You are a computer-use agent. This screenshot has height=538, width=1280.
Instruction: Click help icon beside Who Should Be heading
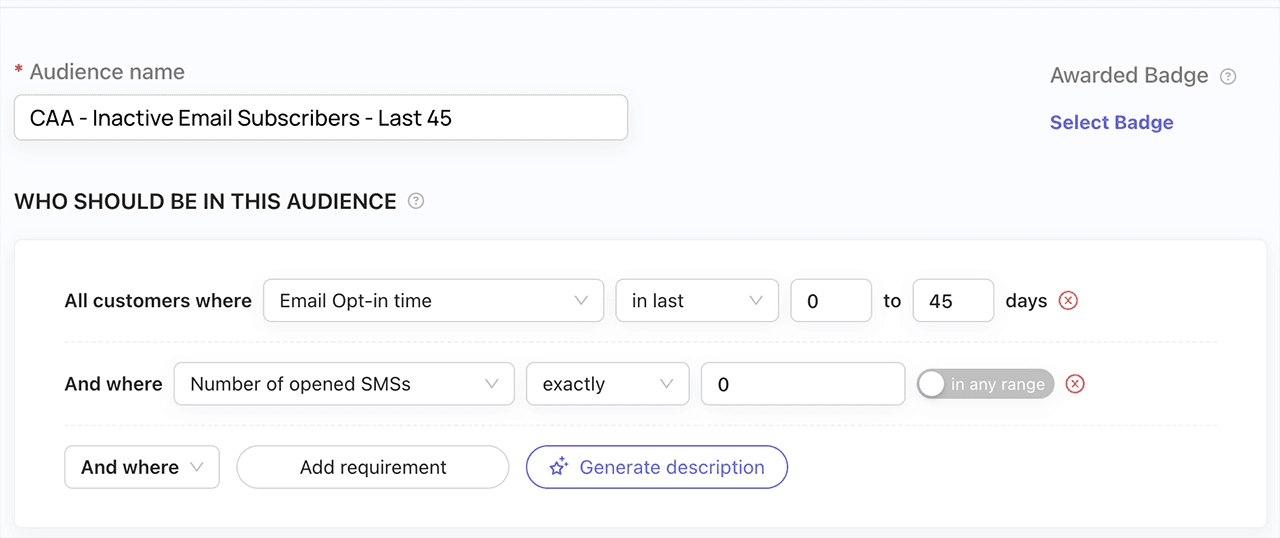point(416,201)
